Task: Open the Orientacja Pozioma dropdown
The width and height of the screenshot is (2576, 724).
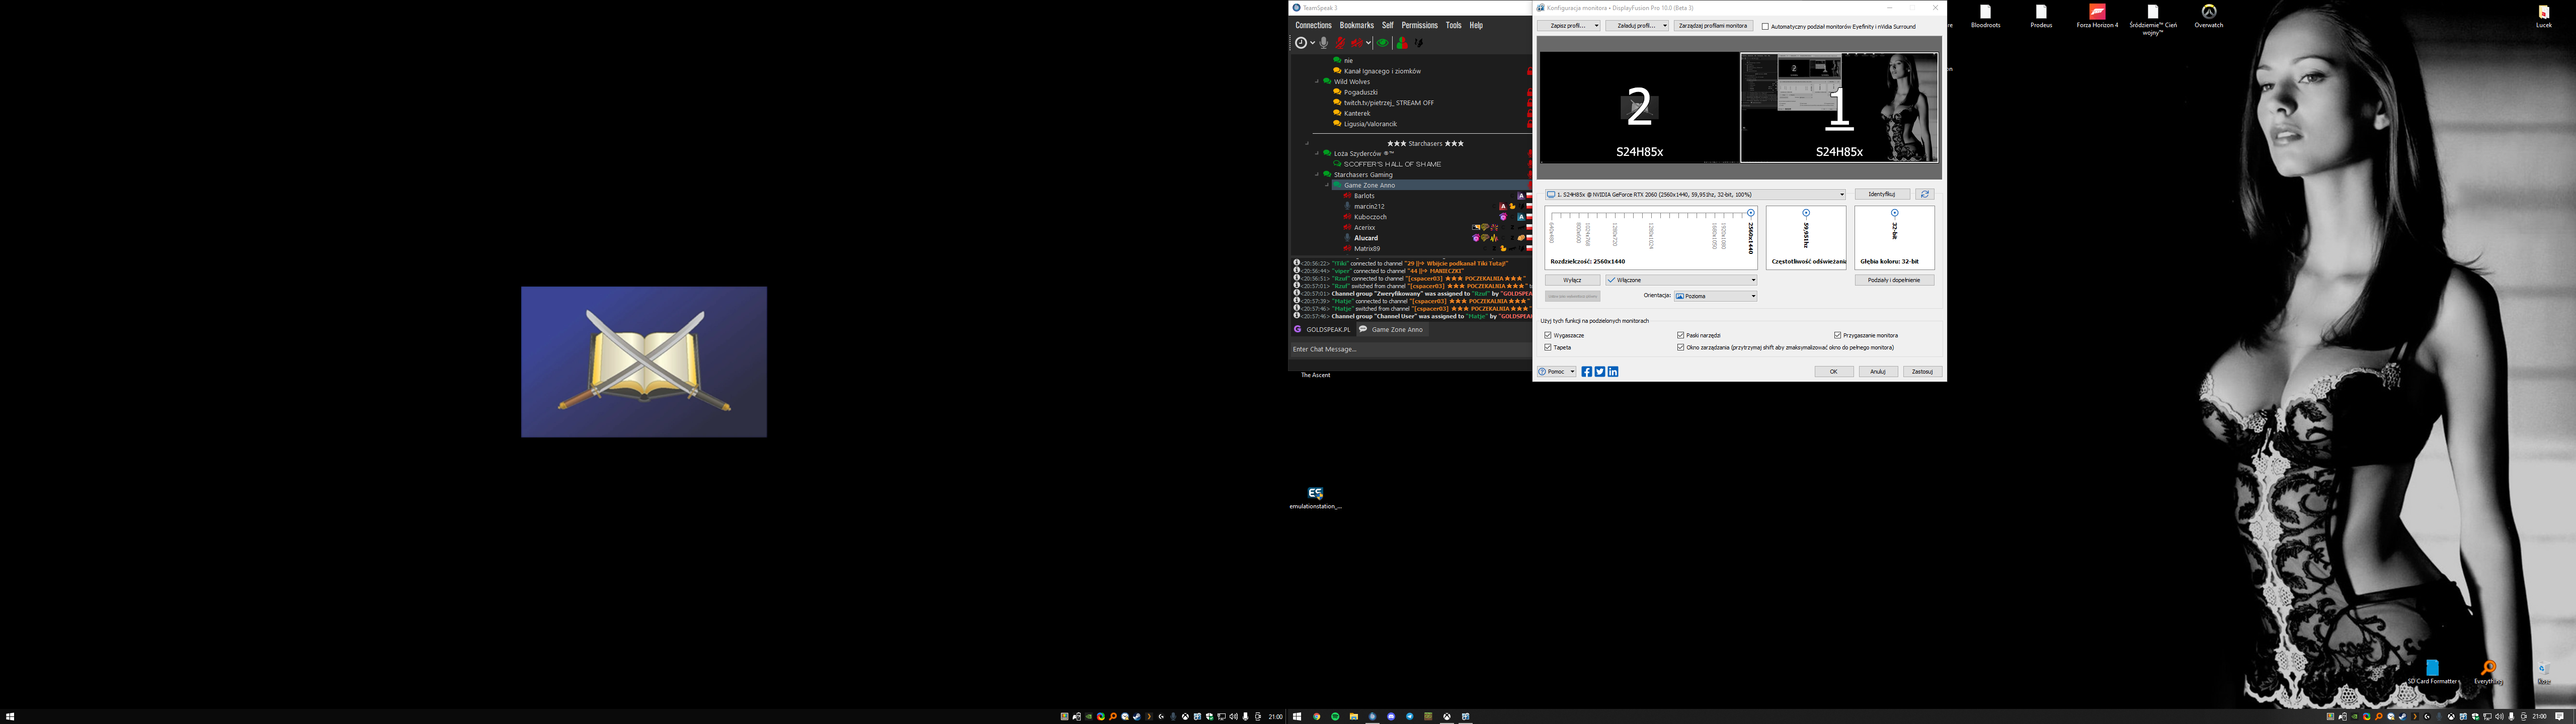Action: pyautogui.click(x=1715, y=296)
